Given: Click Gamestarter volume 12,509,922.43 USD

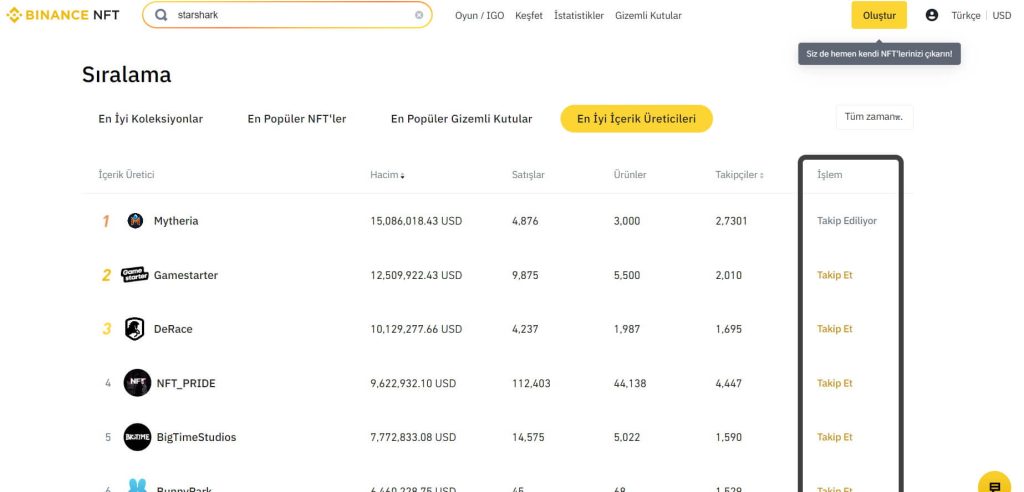Looking at the screenshot, I should point(416,275).
